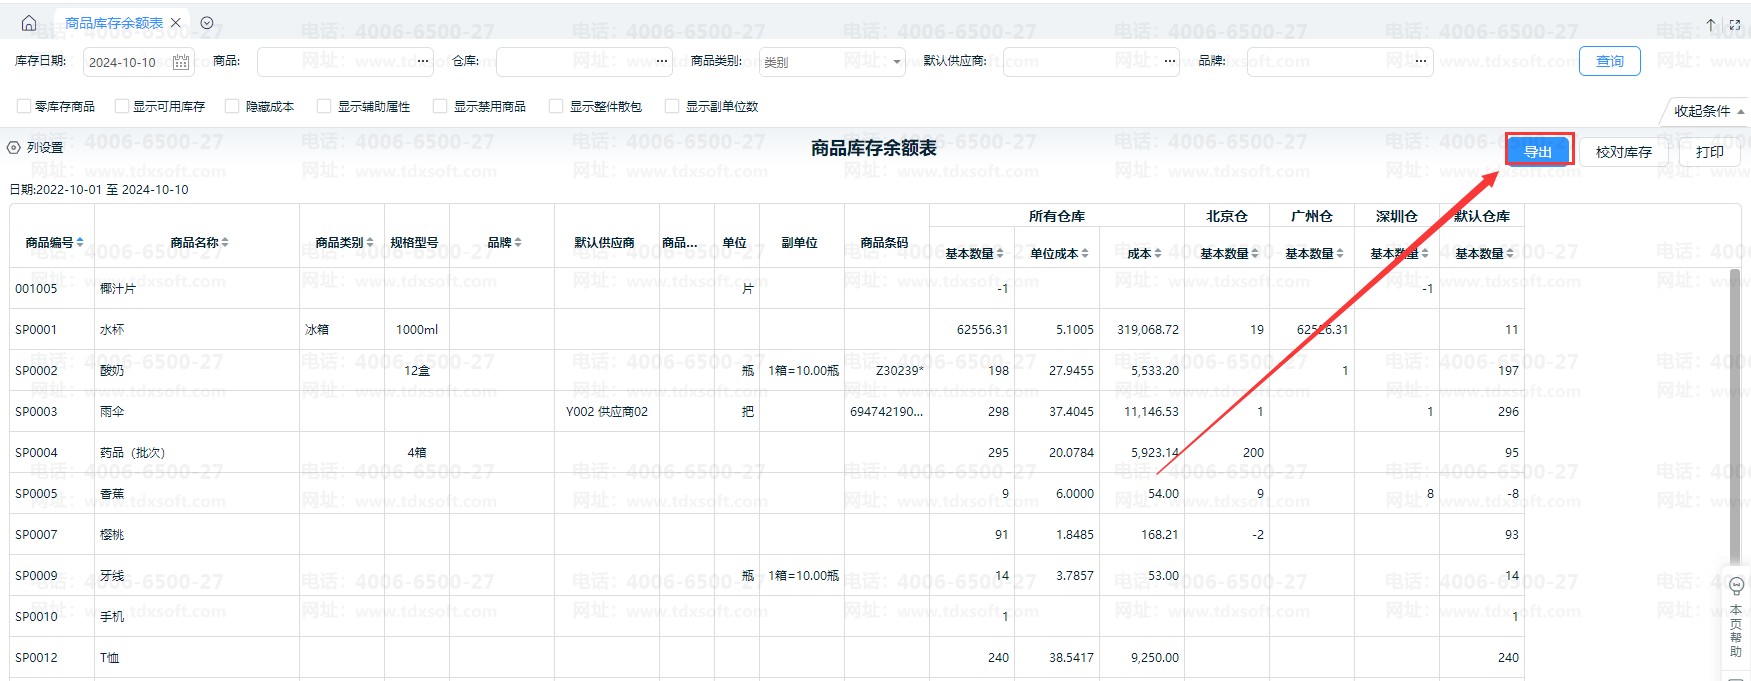Viewport: 1751px width, 681px height.
Task: Open the calendar picker for 库存日期
Action: [181, 62]
